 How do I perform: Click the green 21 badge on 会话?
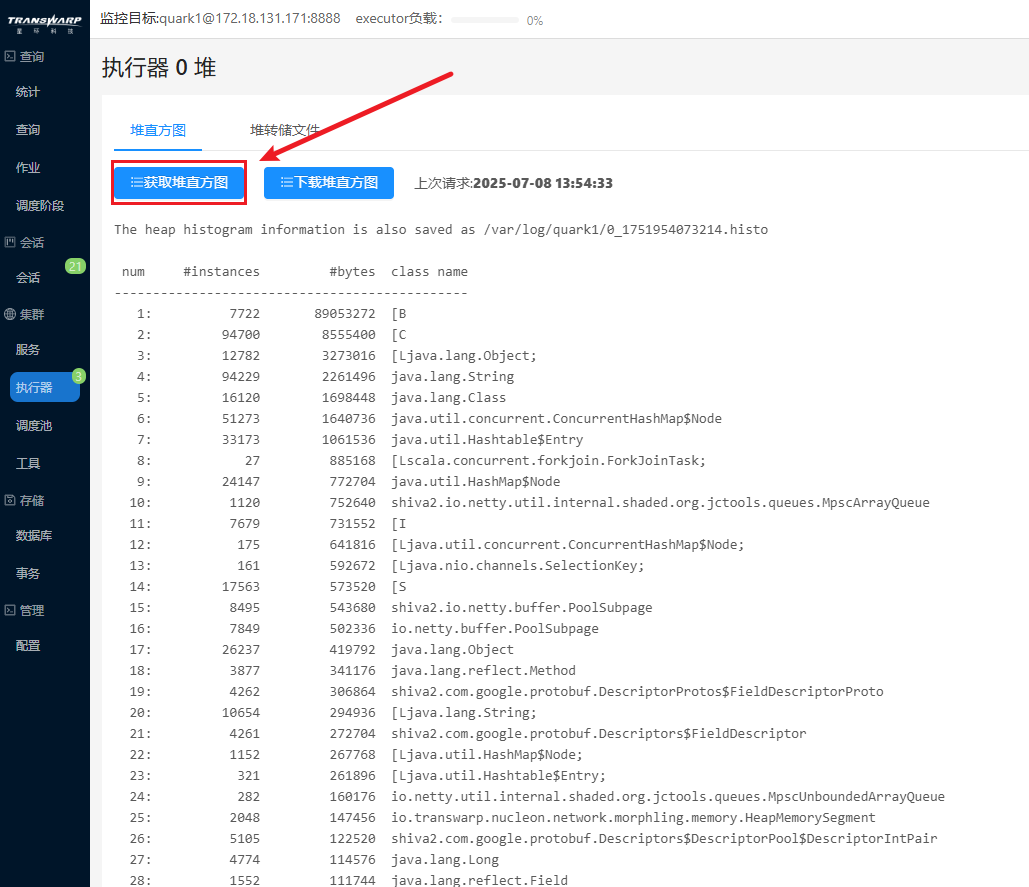click(x=75, y=266)
